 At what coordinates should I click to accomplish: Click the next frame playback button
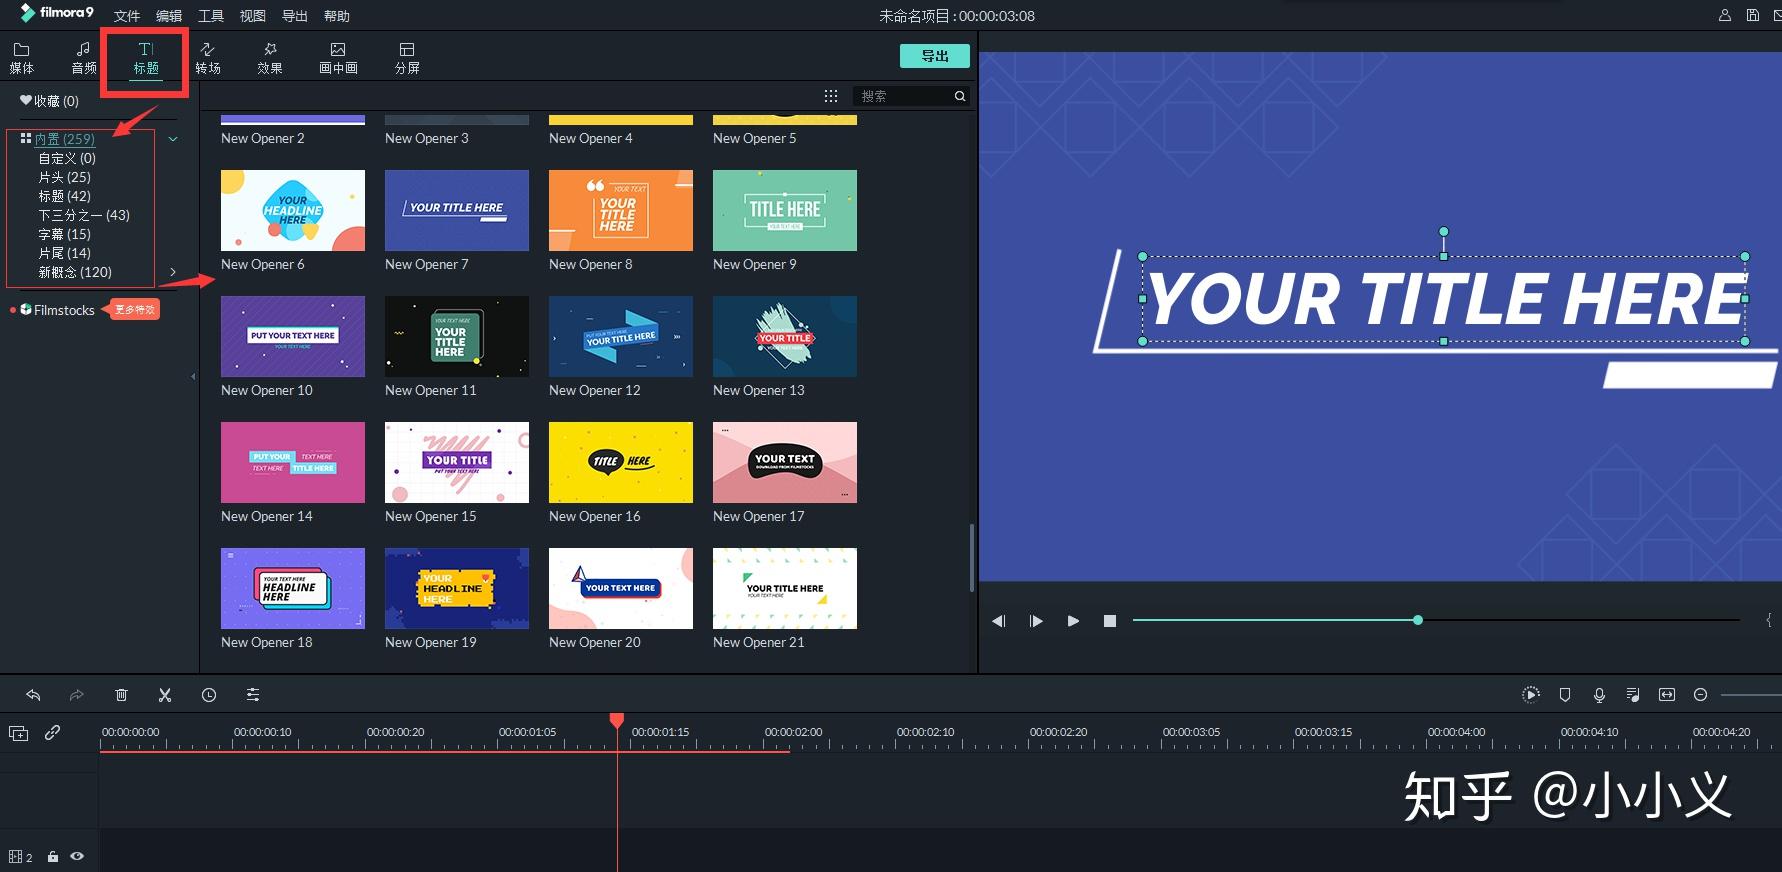coord(1036,621)
